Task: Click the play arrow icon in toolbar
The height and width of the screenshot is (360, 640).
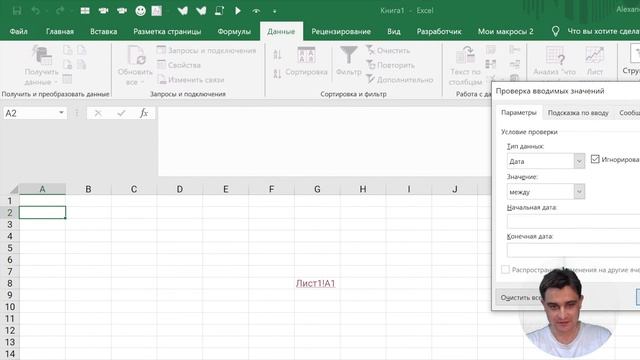Action: [x=238, y=11]
